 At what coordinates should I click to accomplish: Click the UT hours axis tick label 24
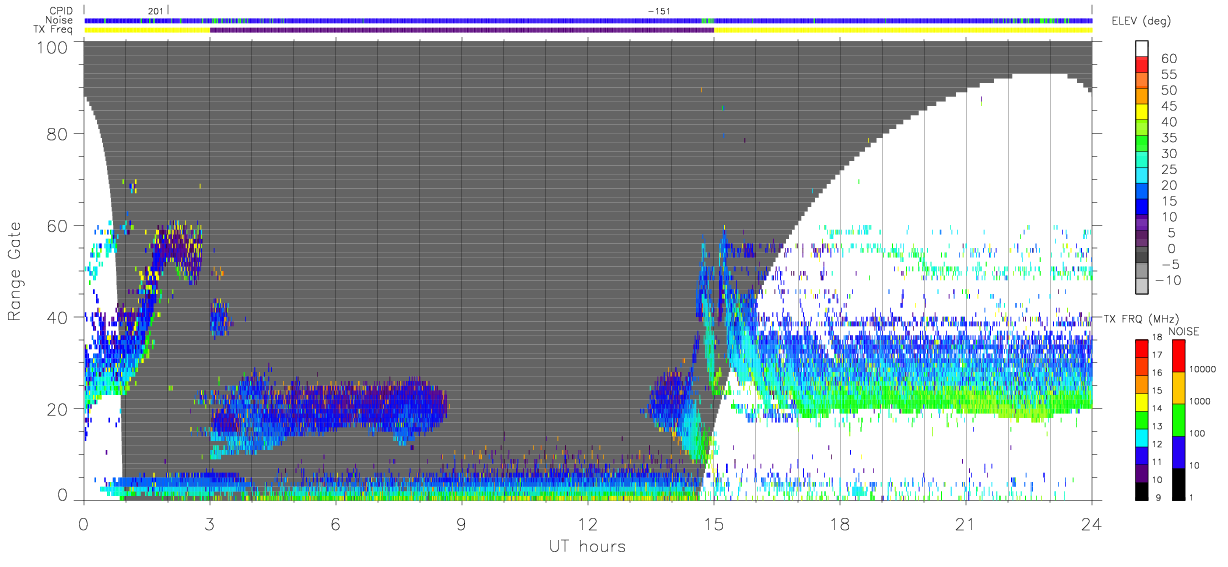[1091, 523]
